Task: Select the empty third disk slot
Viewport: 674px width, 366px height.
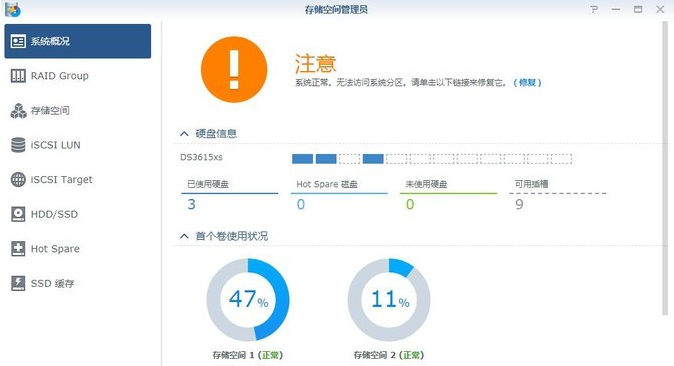Action: 349,159
